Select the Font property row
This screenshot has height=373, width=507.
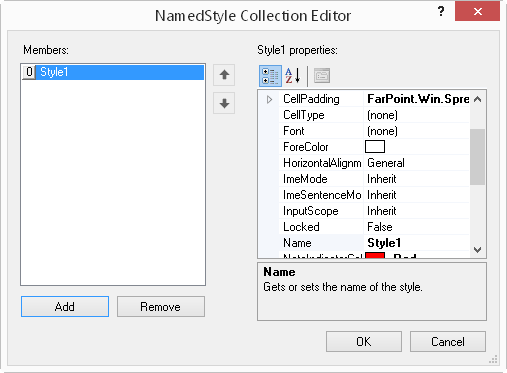374,131
